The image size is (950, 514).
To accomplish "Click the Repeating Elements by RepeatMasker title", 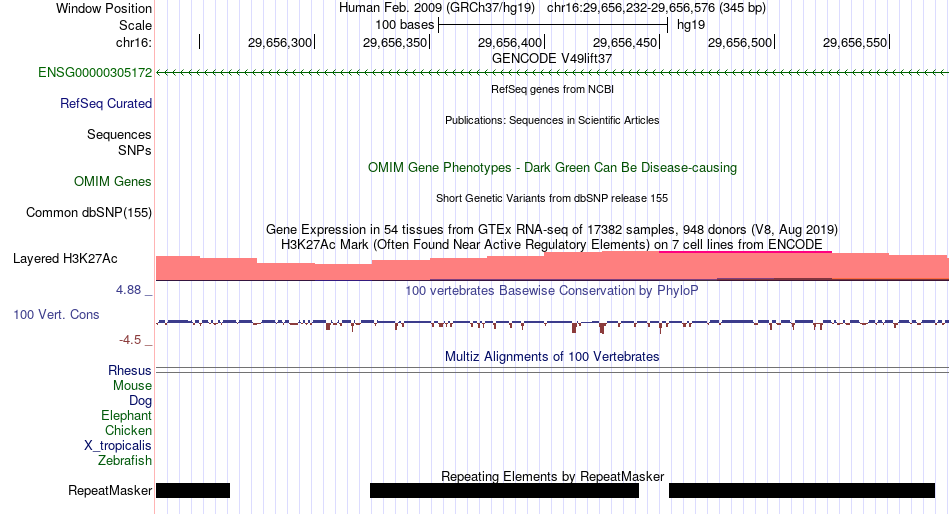I will point(552,476).
